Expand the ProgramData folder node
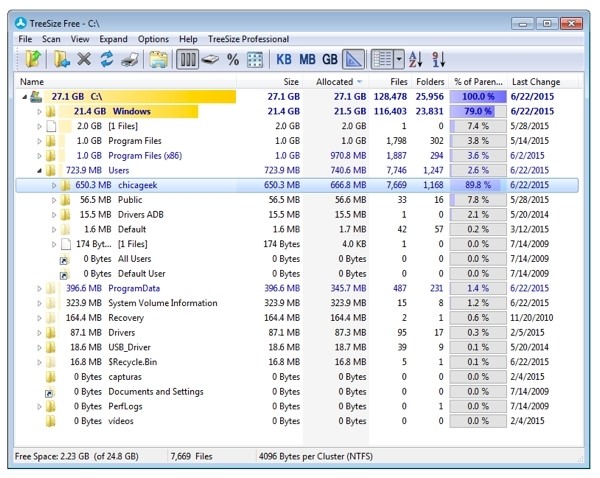 (39, 289)
